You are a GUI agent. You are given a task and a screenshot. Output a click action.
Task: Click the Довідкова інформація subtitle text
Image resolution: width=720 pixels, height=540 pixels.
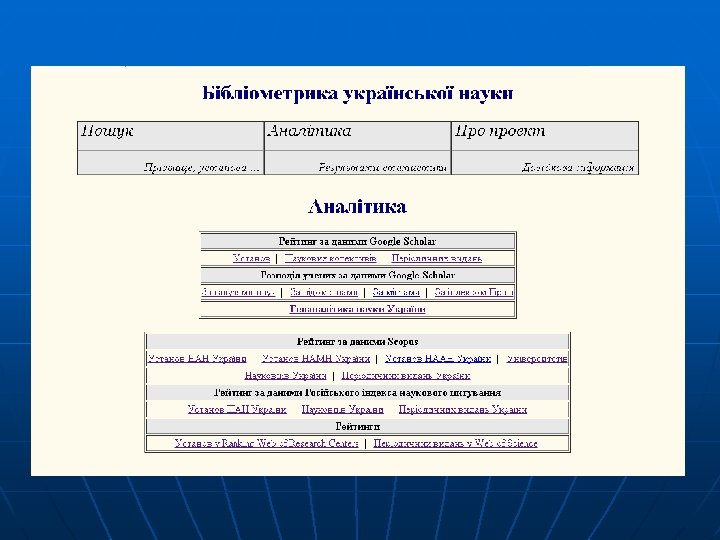coord(578,168)
